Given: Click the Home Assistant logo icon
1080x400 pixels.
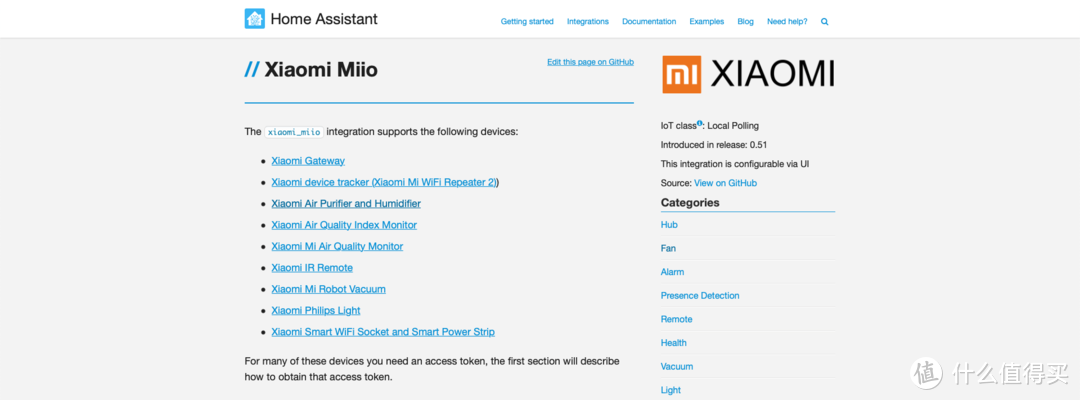Looking at the screenshot, I should click(x=255, y=19).
